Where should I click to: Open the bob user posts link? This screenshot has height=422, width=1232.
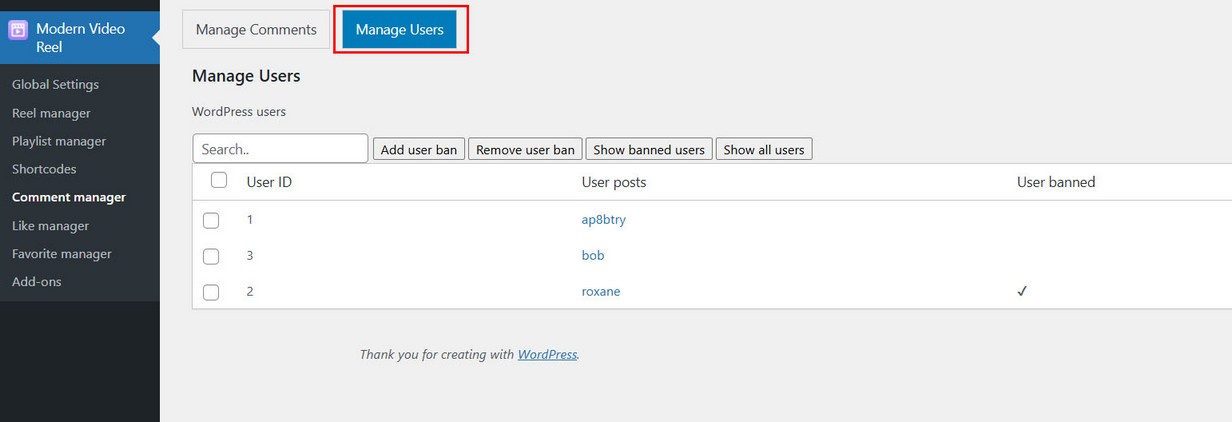pyautogui.click(x=593, y=256)
